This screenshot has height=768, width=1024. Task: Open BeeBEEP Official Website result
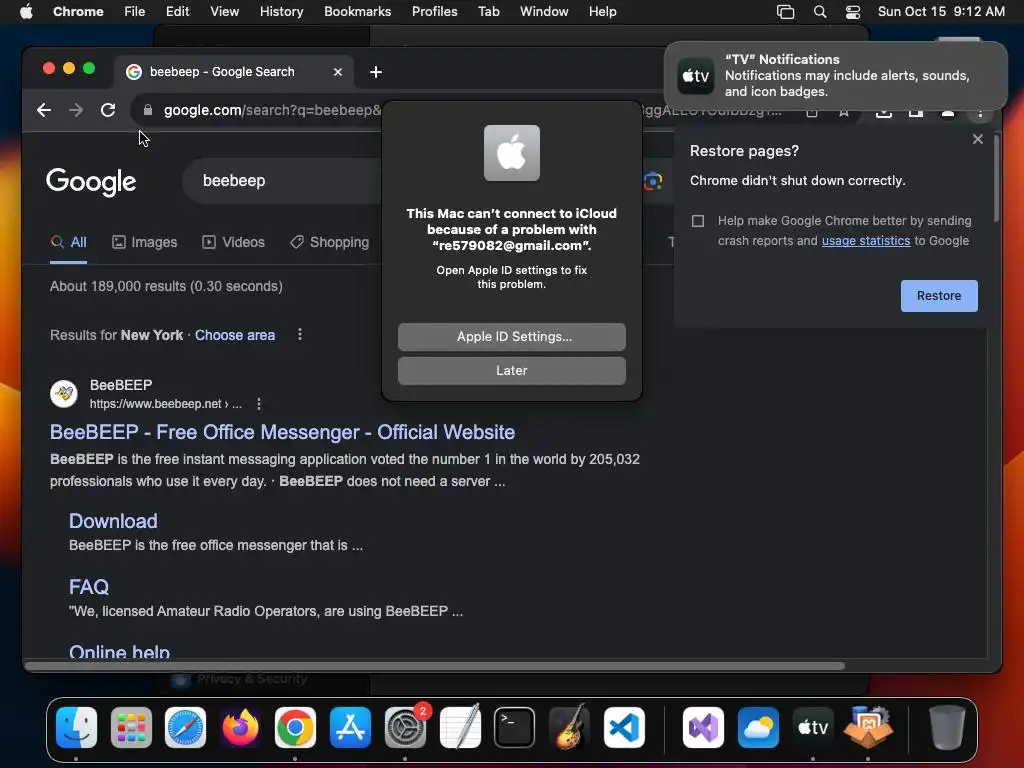coord(282,432)
